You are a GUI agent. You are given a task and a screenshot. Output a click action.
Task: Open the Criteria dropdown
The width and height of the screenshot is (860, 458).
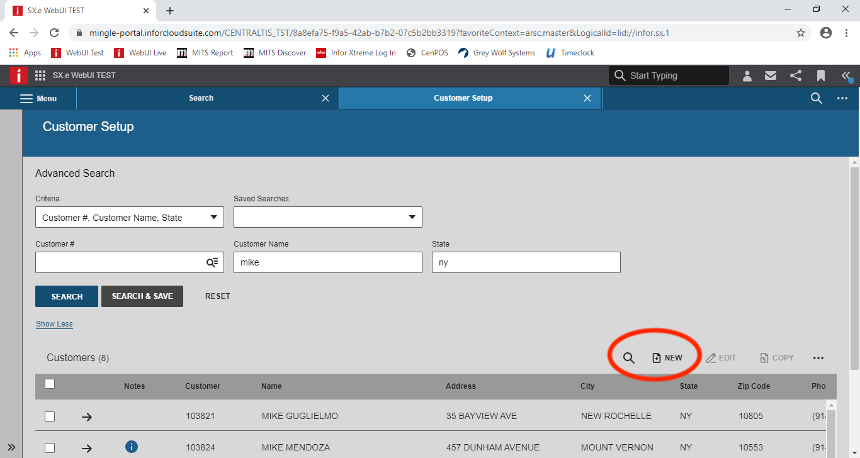pyautogui.click(x=129, y=217)
